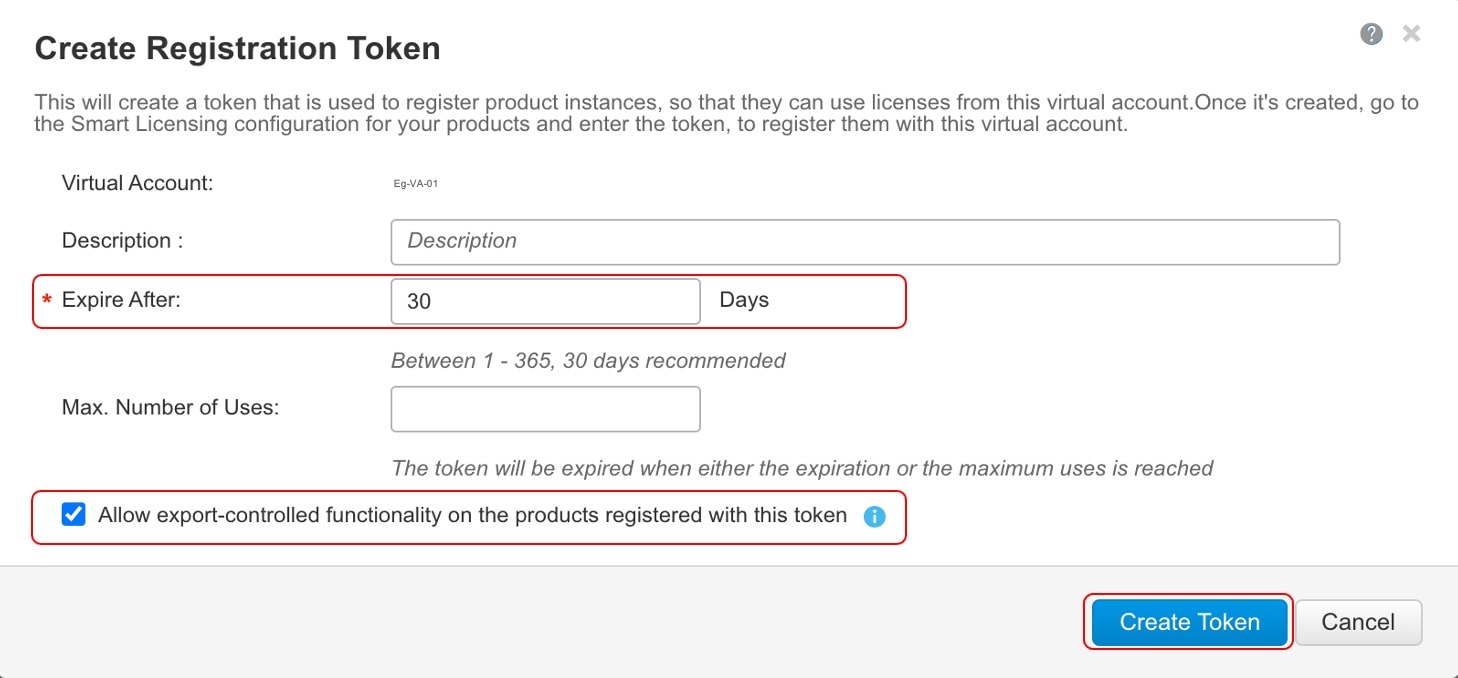The width and height of the screenshot is (1458, 678).
Task: Click the blue info icon beside export-controlled option
Action: pyautogui.click(x=874, y=517)
